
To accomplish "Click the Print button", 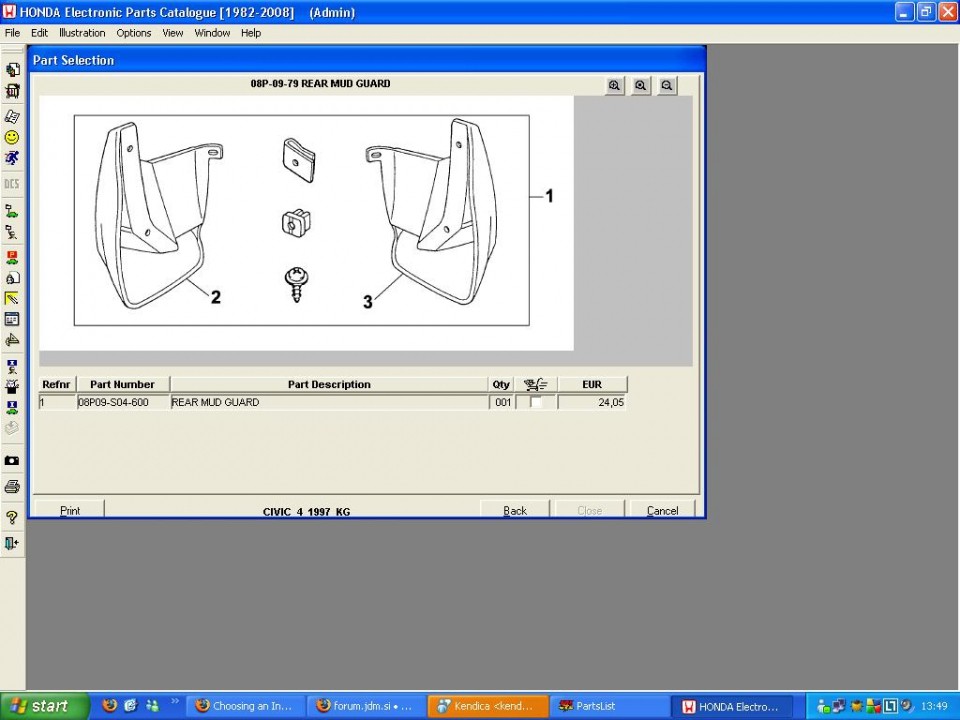I will tap(70, 509).
